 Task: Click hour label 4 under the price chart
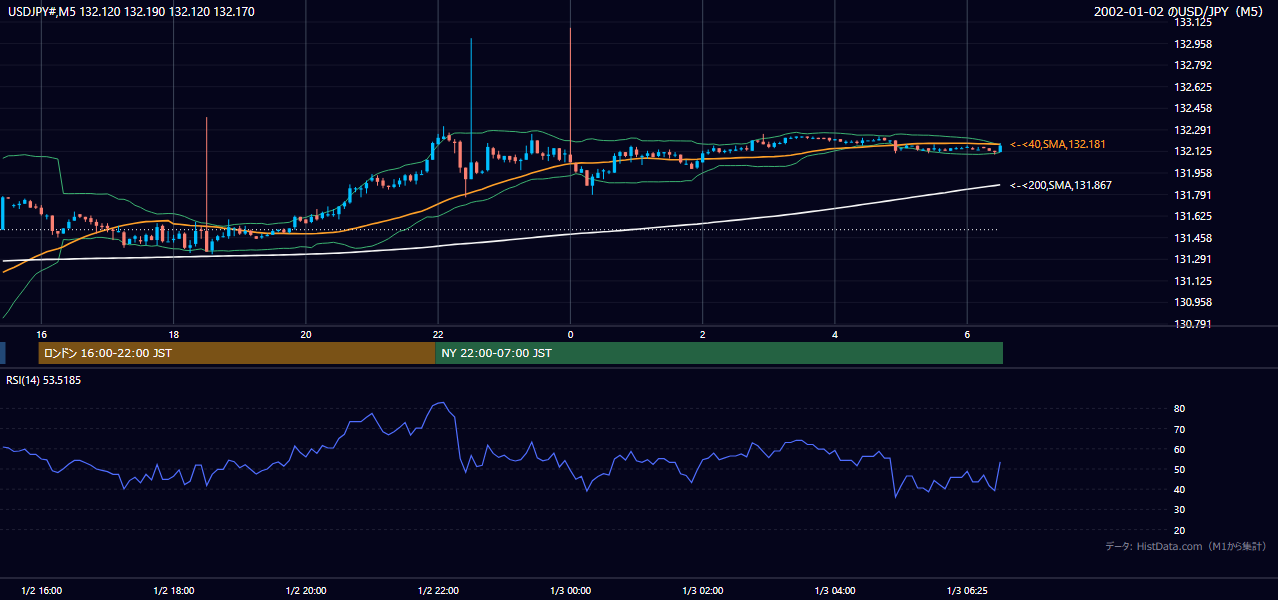point(835,334)
